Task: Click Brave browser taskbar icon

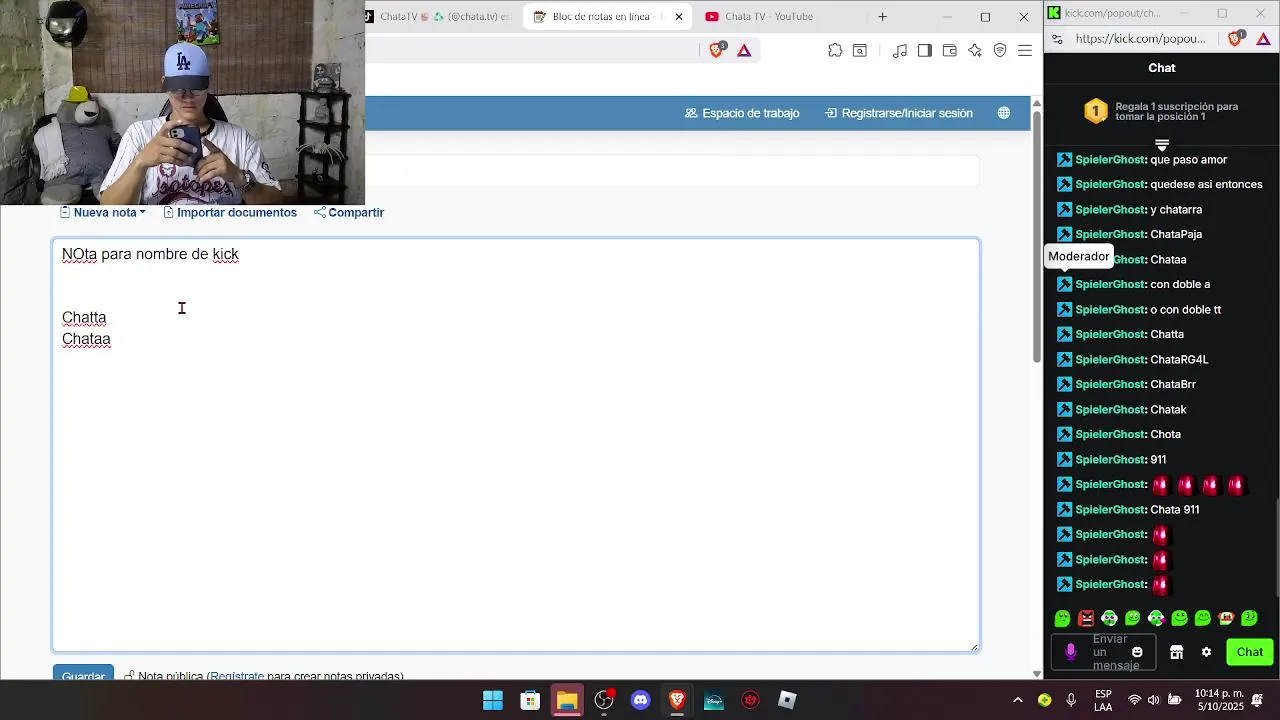Action: (x=677, y=700)
